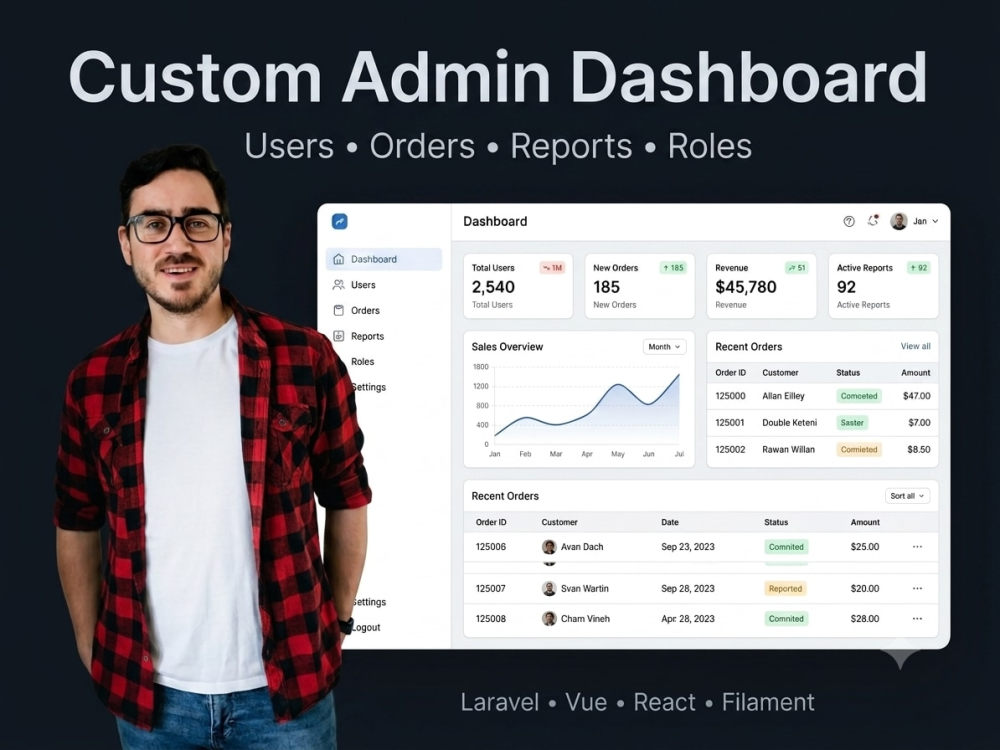Click the Users people icon
The width and height of the screenshot is (1000, 750).
[339, 284]
